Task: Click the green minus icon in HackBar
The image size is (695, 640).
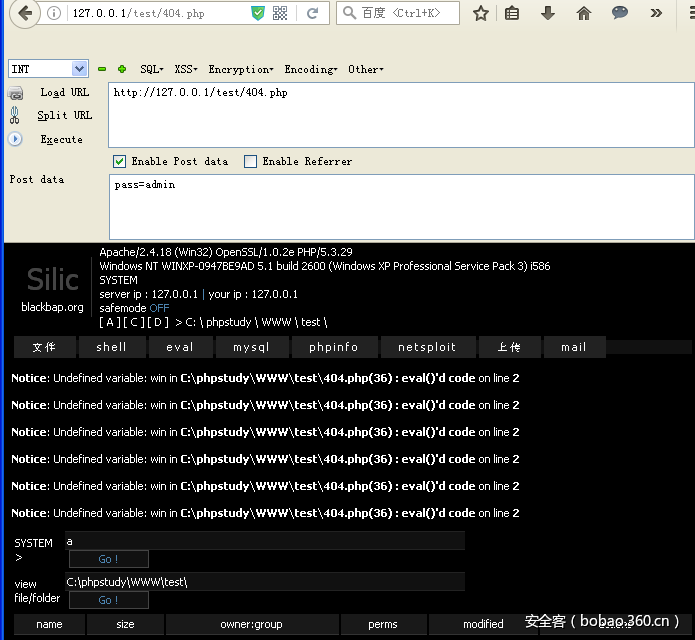Action: [102, 69]
